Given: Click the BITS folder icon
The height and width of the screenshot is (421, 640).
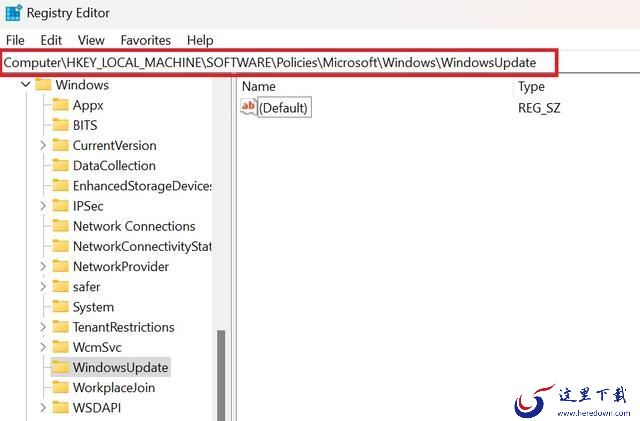Looking at the screenshot, I should [60, 125].
